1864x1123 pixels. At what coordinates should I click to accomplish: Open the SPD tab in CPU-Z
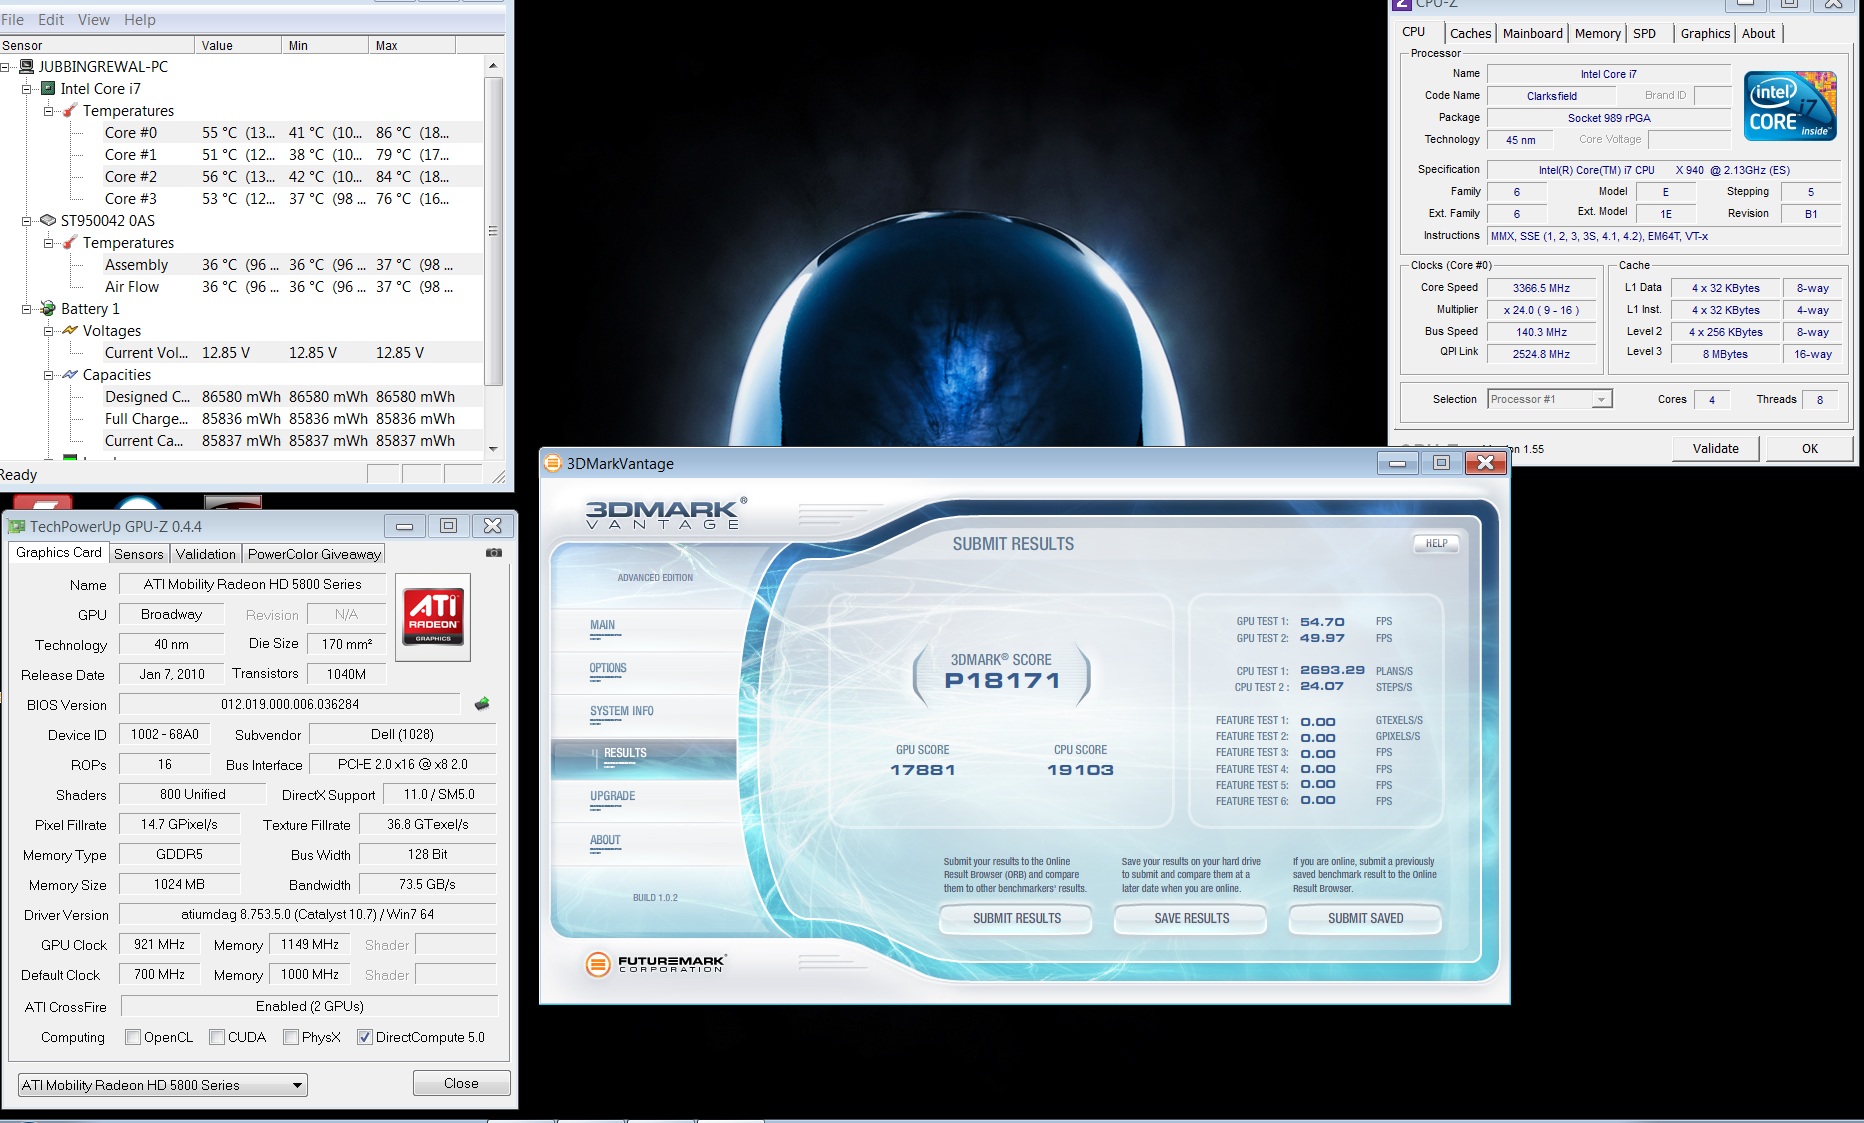click(x=1645, y=33)
